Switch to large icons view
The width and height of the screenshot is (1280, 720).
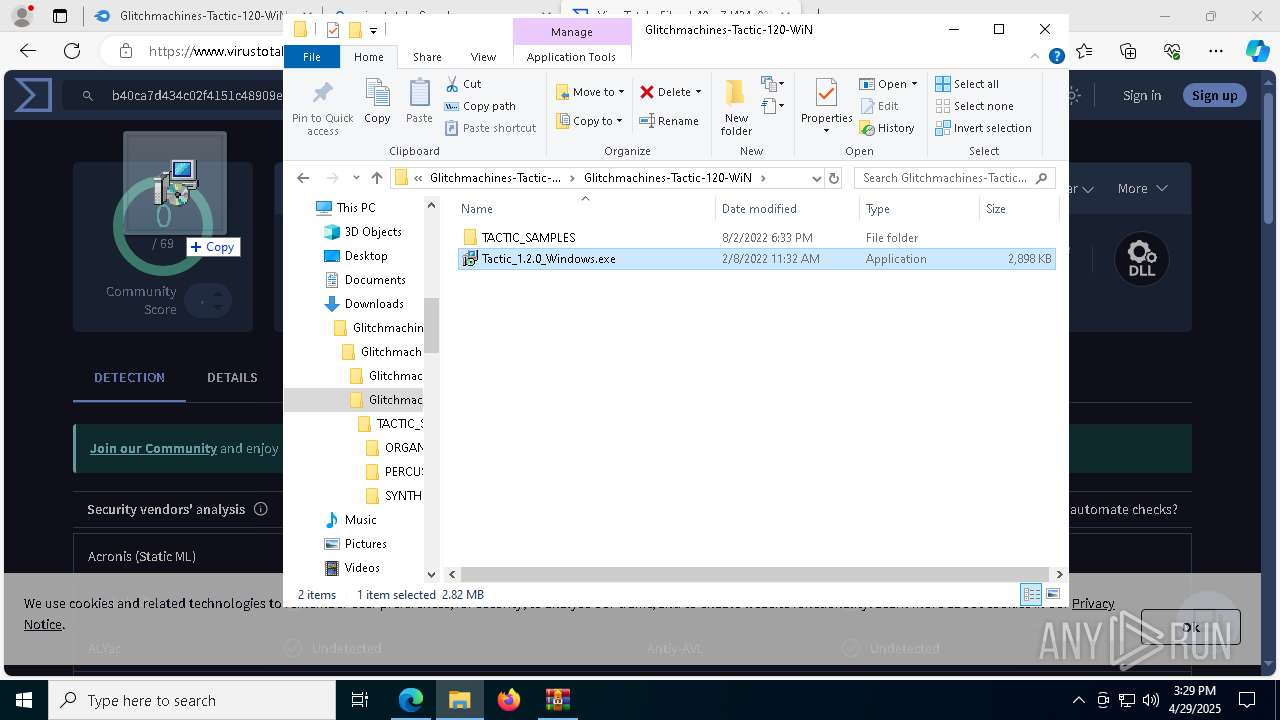click(x=1053, y=594)
